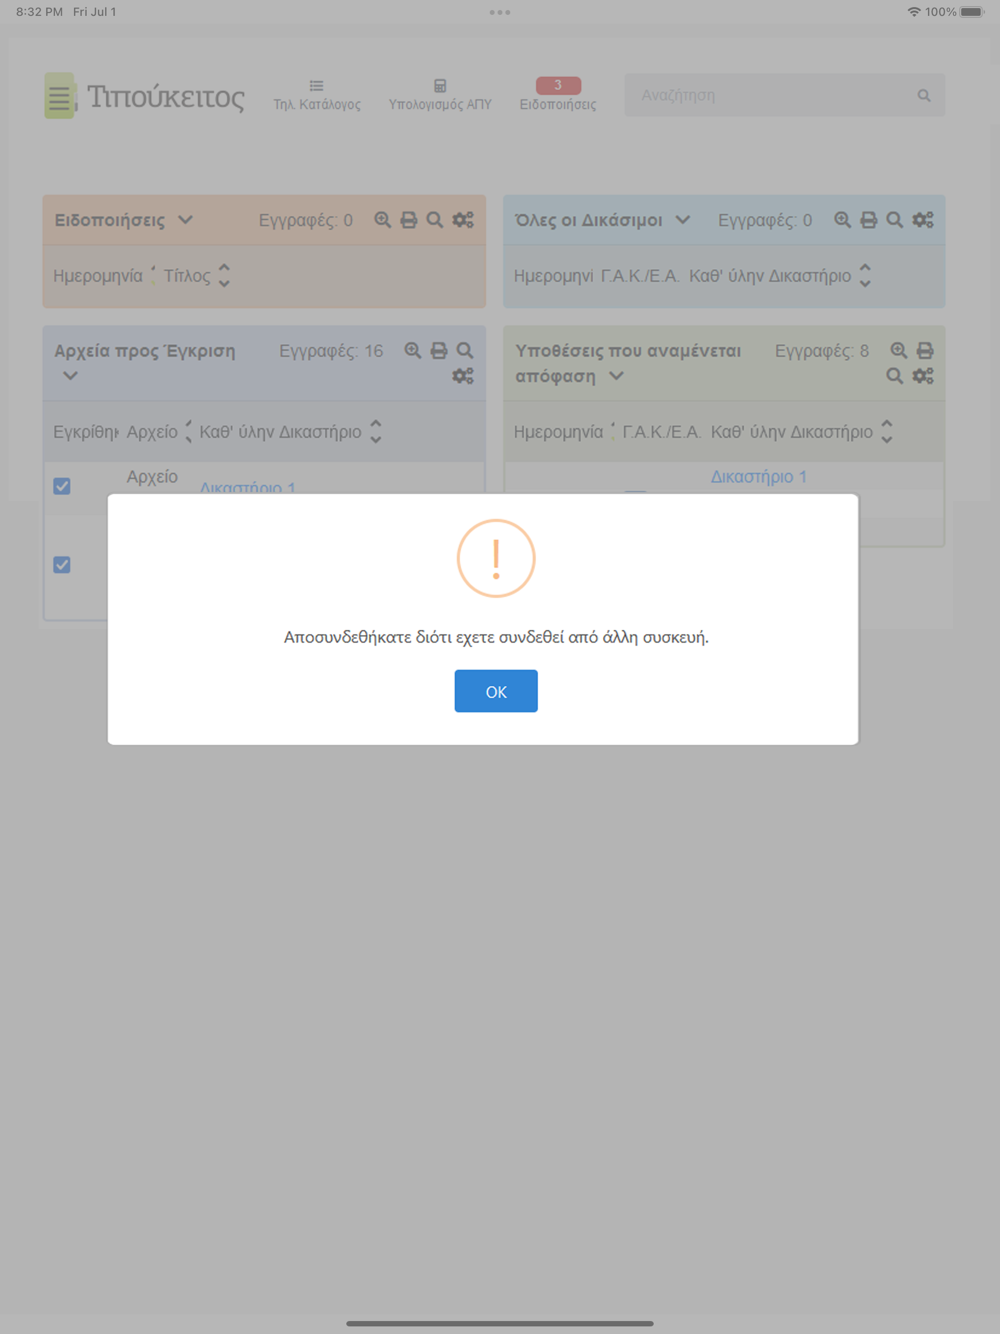
Task: Tap the battery indicator in status bar
Action: coord(972,12)
